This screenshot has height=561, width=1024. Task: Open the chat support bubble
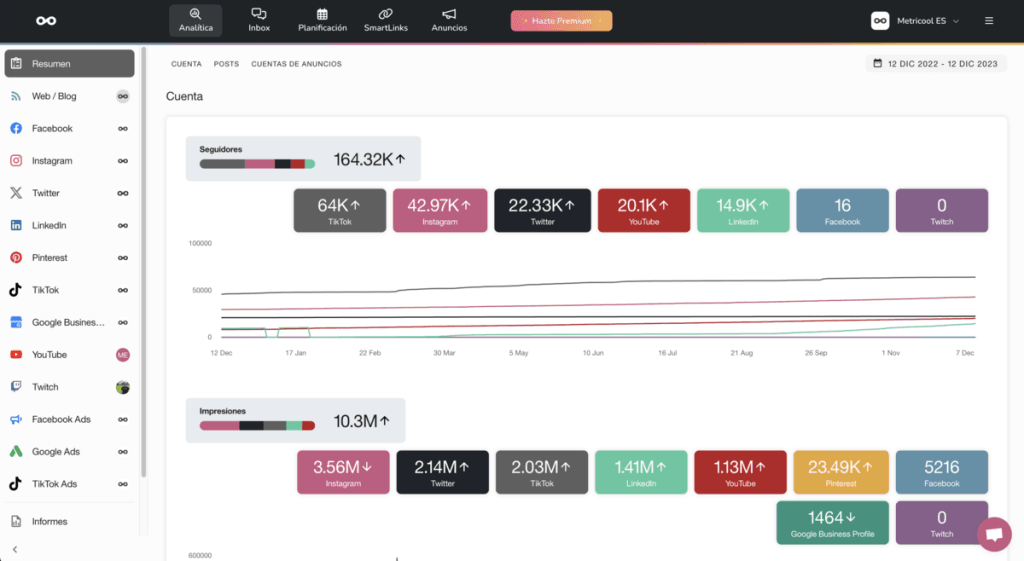tap(994, 534)
